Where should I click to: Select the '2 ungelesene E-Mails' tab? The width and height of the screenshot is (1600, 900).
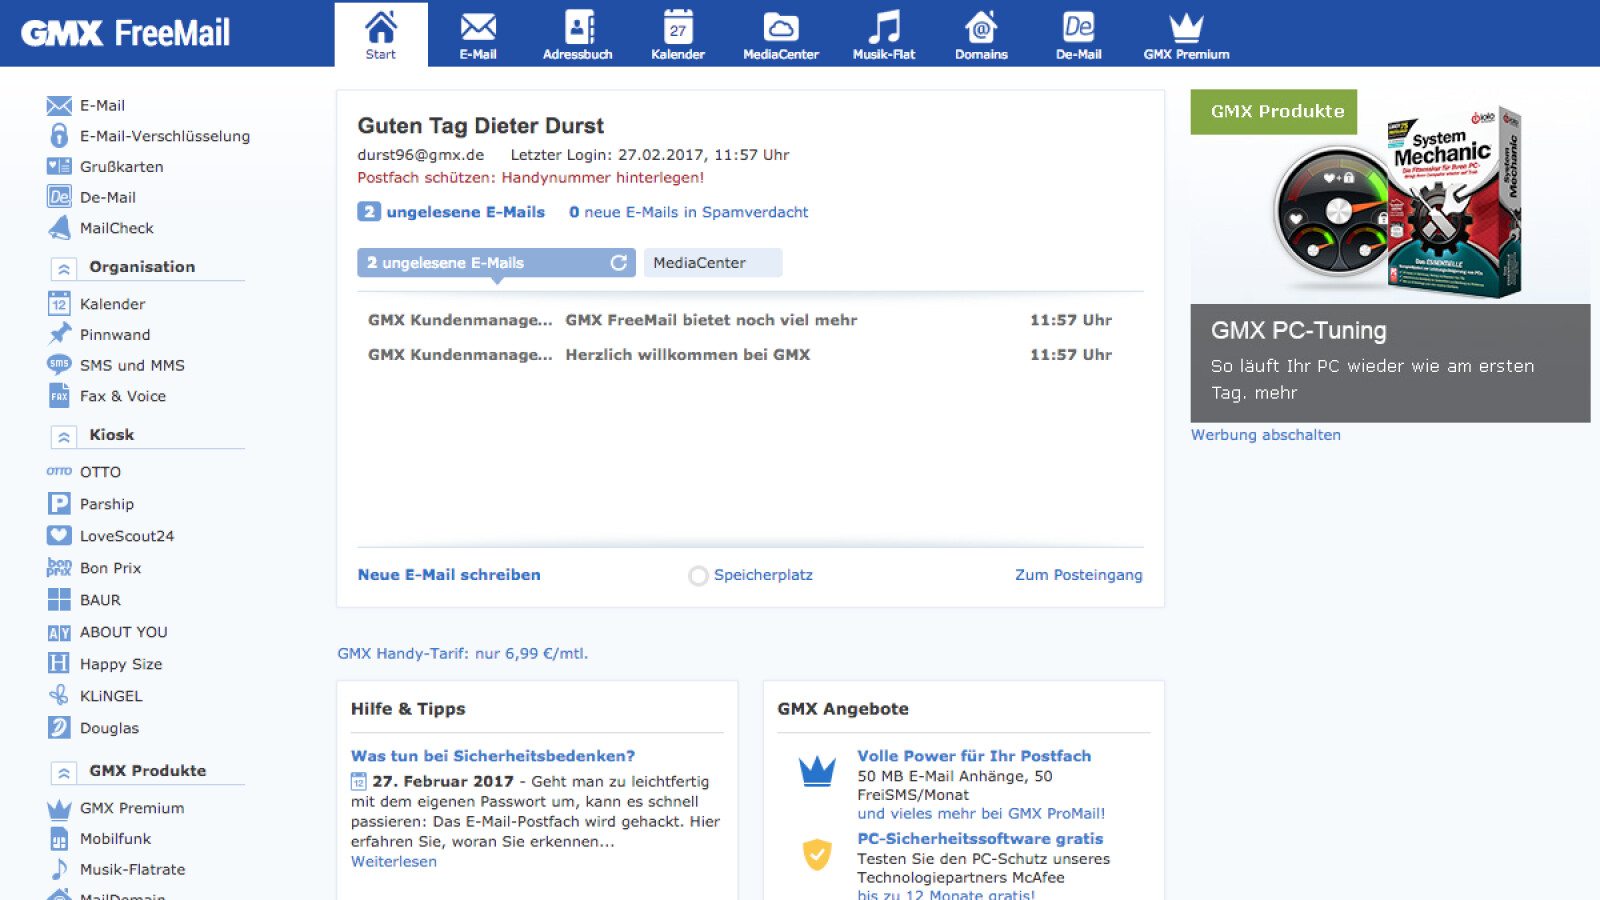point(496,263)
